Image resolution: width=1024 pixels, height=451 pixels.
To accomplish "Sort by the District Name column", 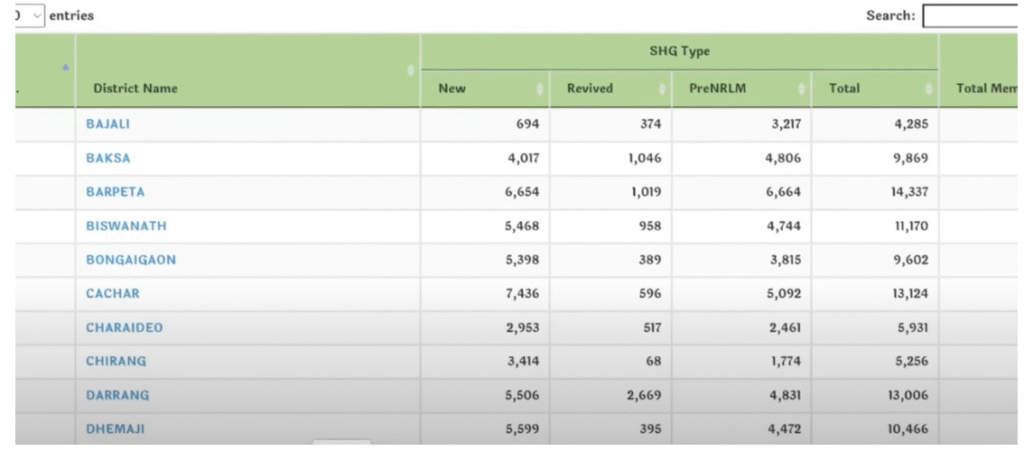I will point(248,70).
